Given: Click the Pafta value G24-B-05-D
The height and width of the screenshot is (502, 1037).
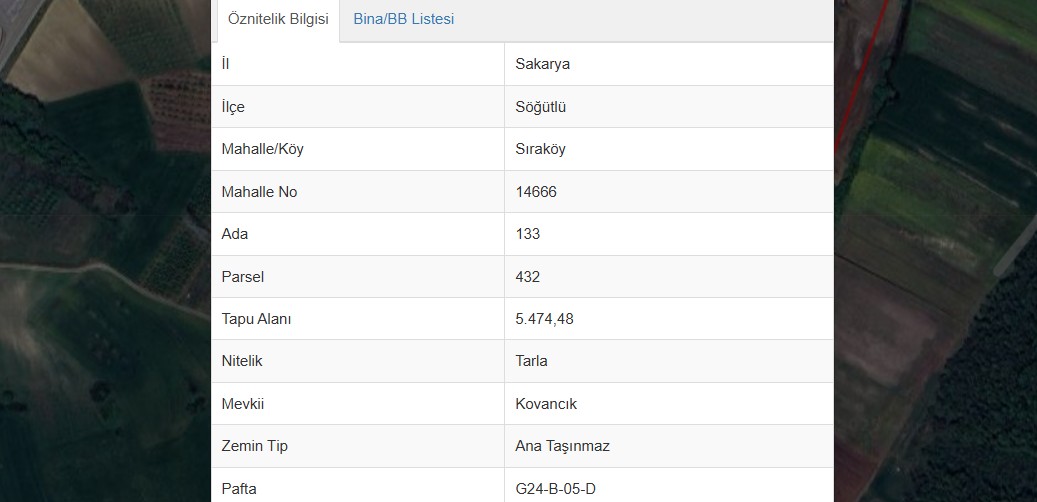Looking at the screenshot, I should (x=556, y=489).
